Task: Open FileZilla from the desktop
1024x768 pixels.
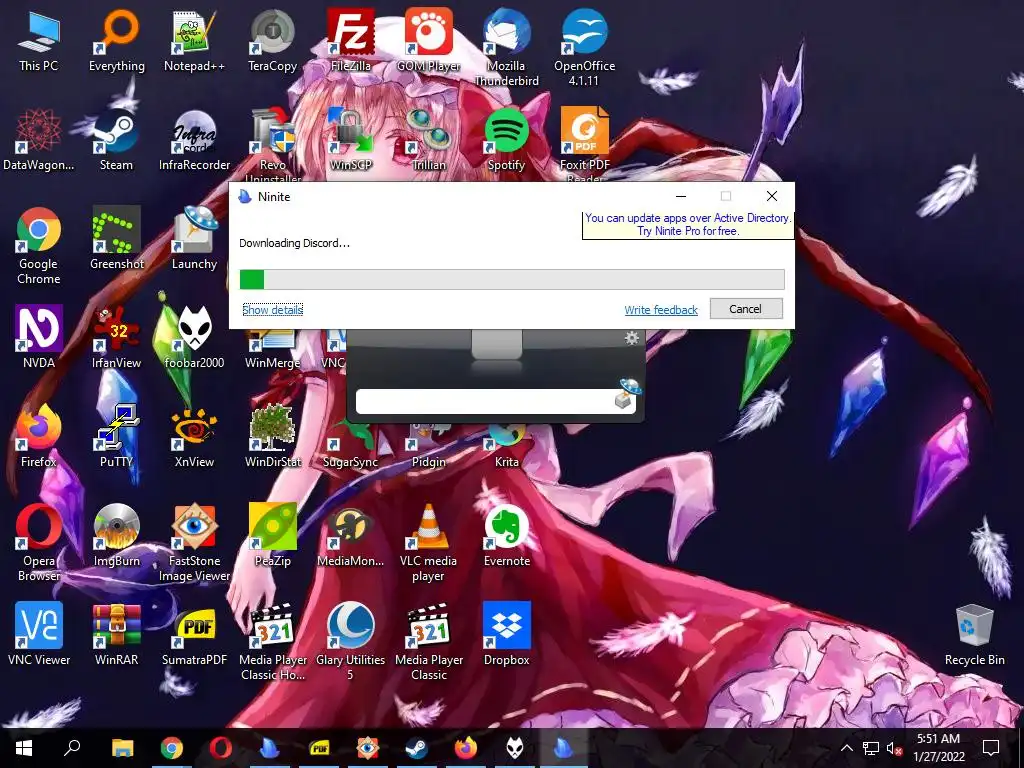Action: tap(351, 40)
